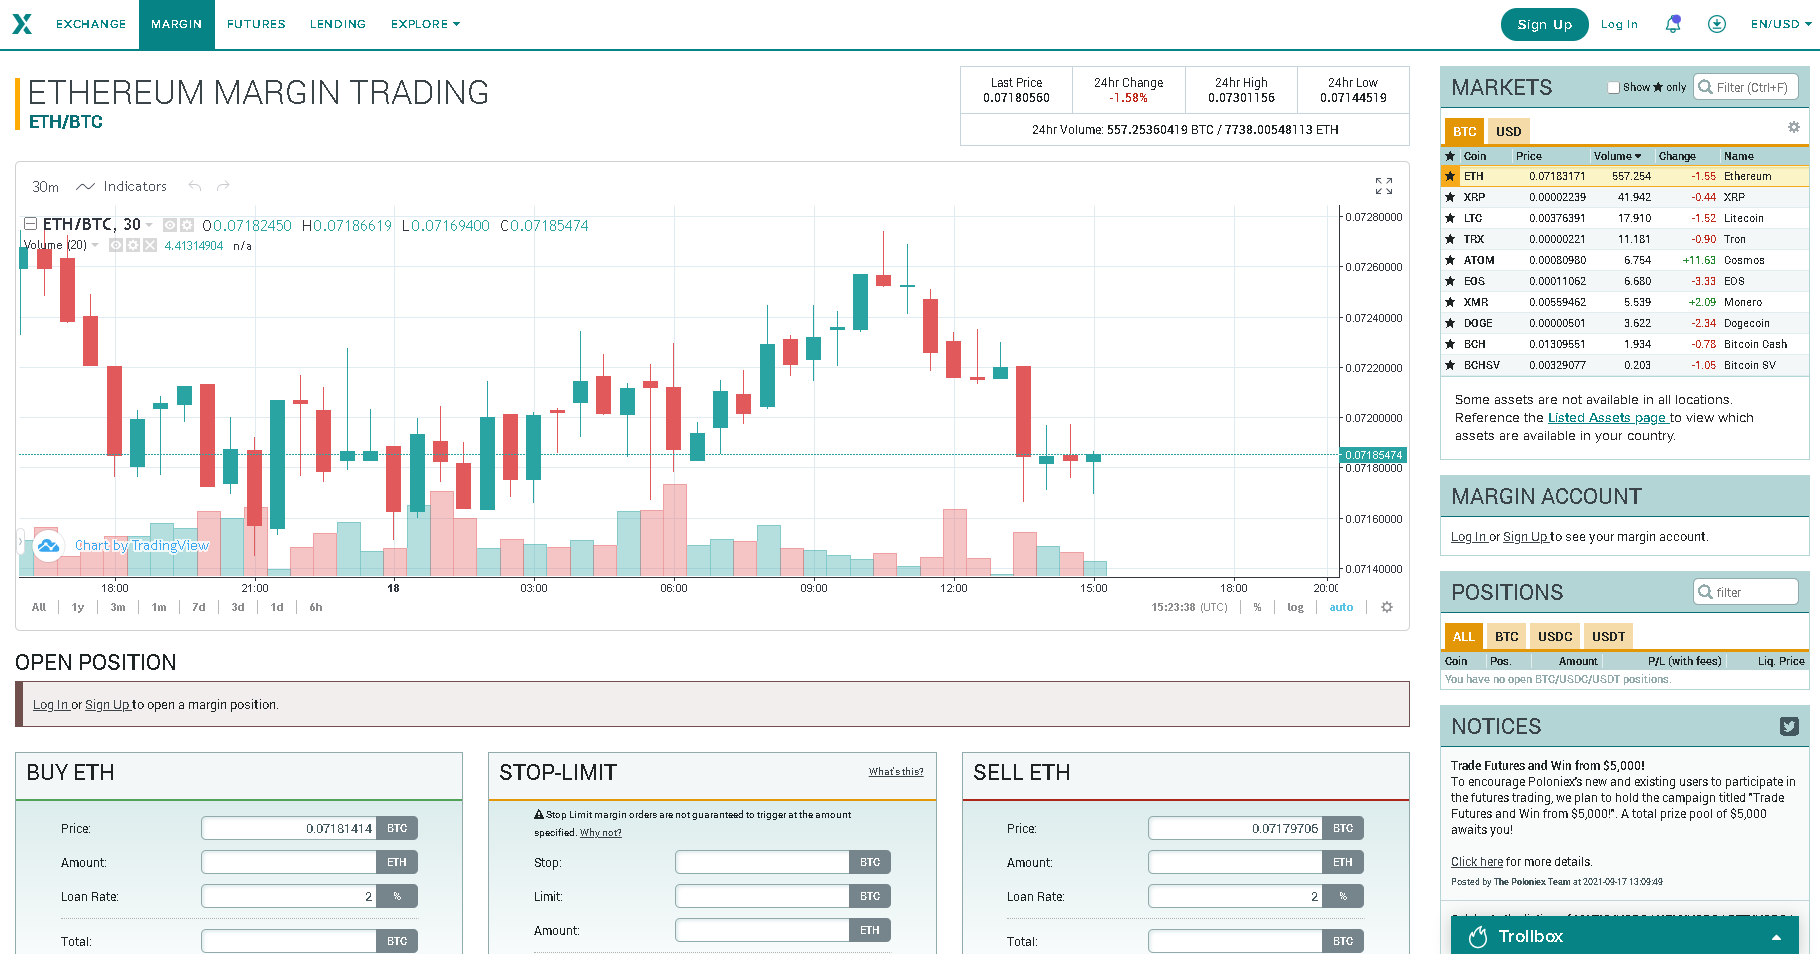The height and width of the screenshot is (954, 1820).
Task: Remove the Volume indicator
Action: pos(150,245)
